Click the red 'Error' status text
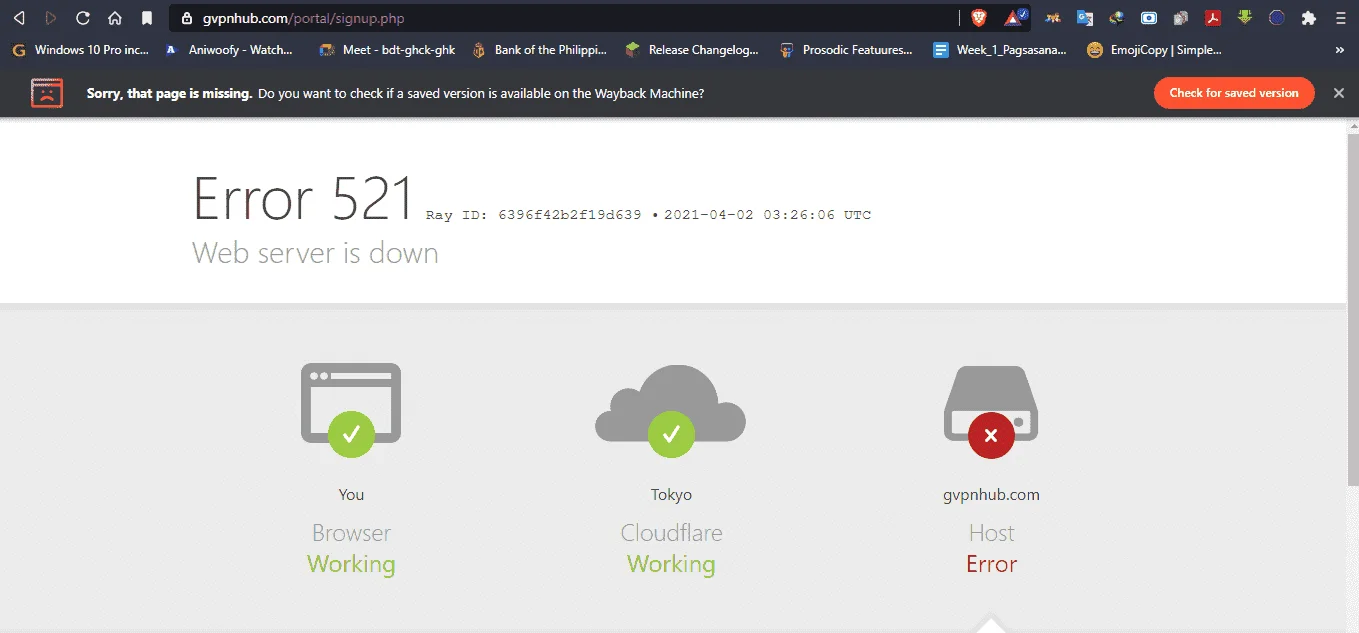This screenshot has width=1359, height=633. pos(991,564)
